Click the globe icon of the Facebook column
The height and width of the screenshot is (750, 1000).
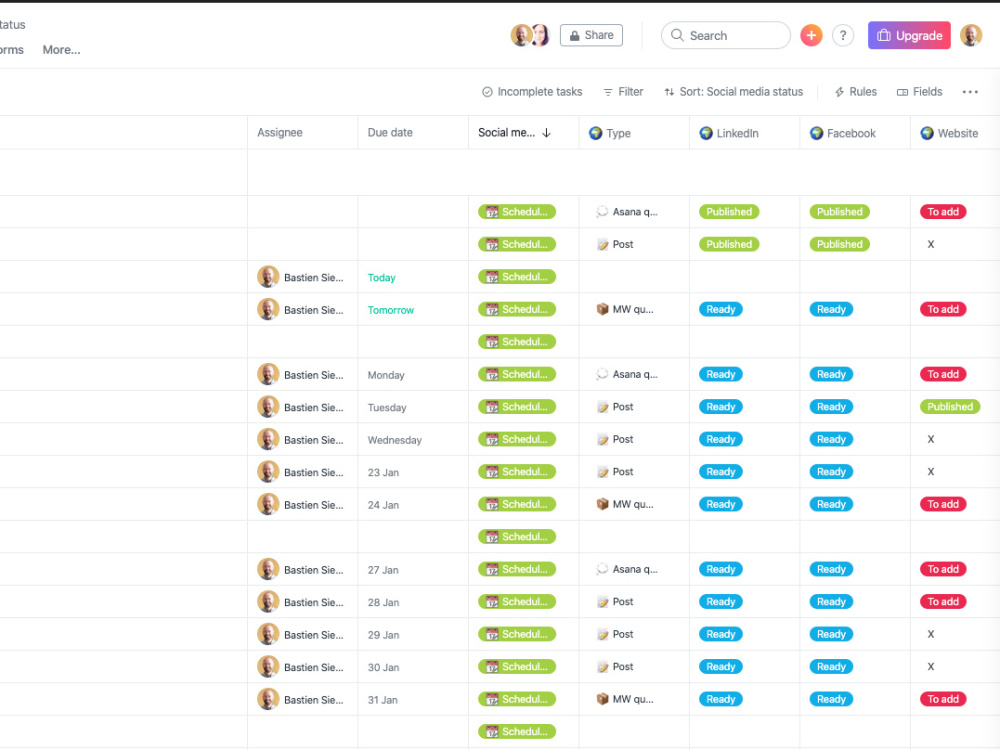click(816, 133)
